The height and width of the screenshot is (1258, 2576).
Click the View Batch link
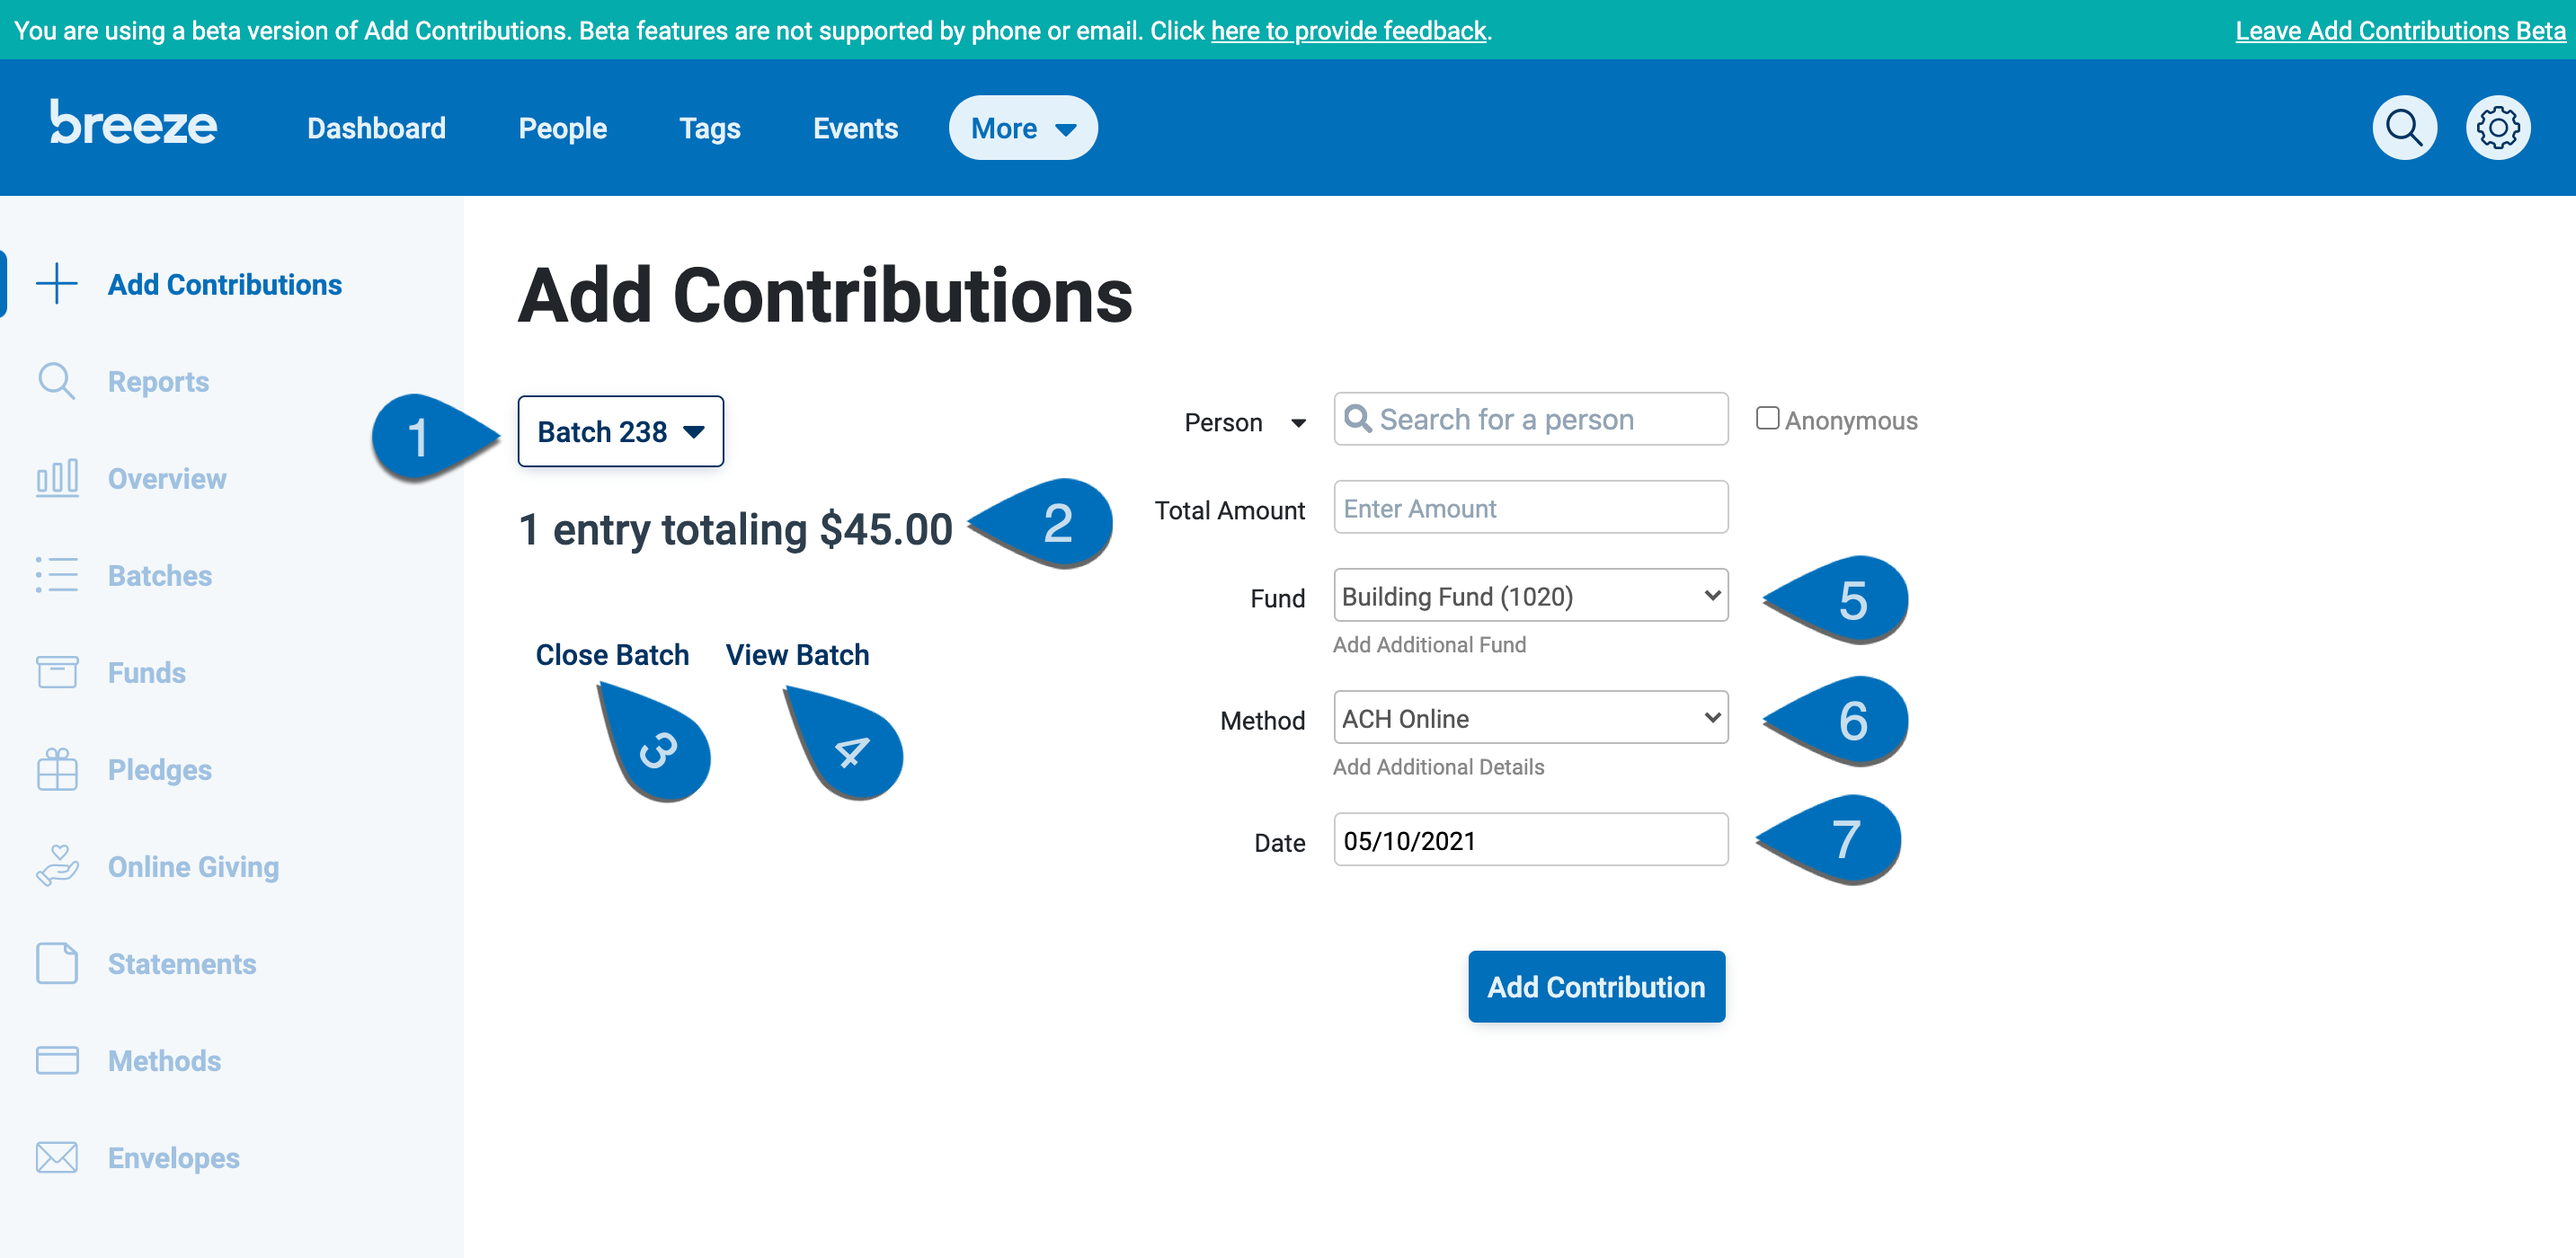pyautogui.click(x=797, y=655)
